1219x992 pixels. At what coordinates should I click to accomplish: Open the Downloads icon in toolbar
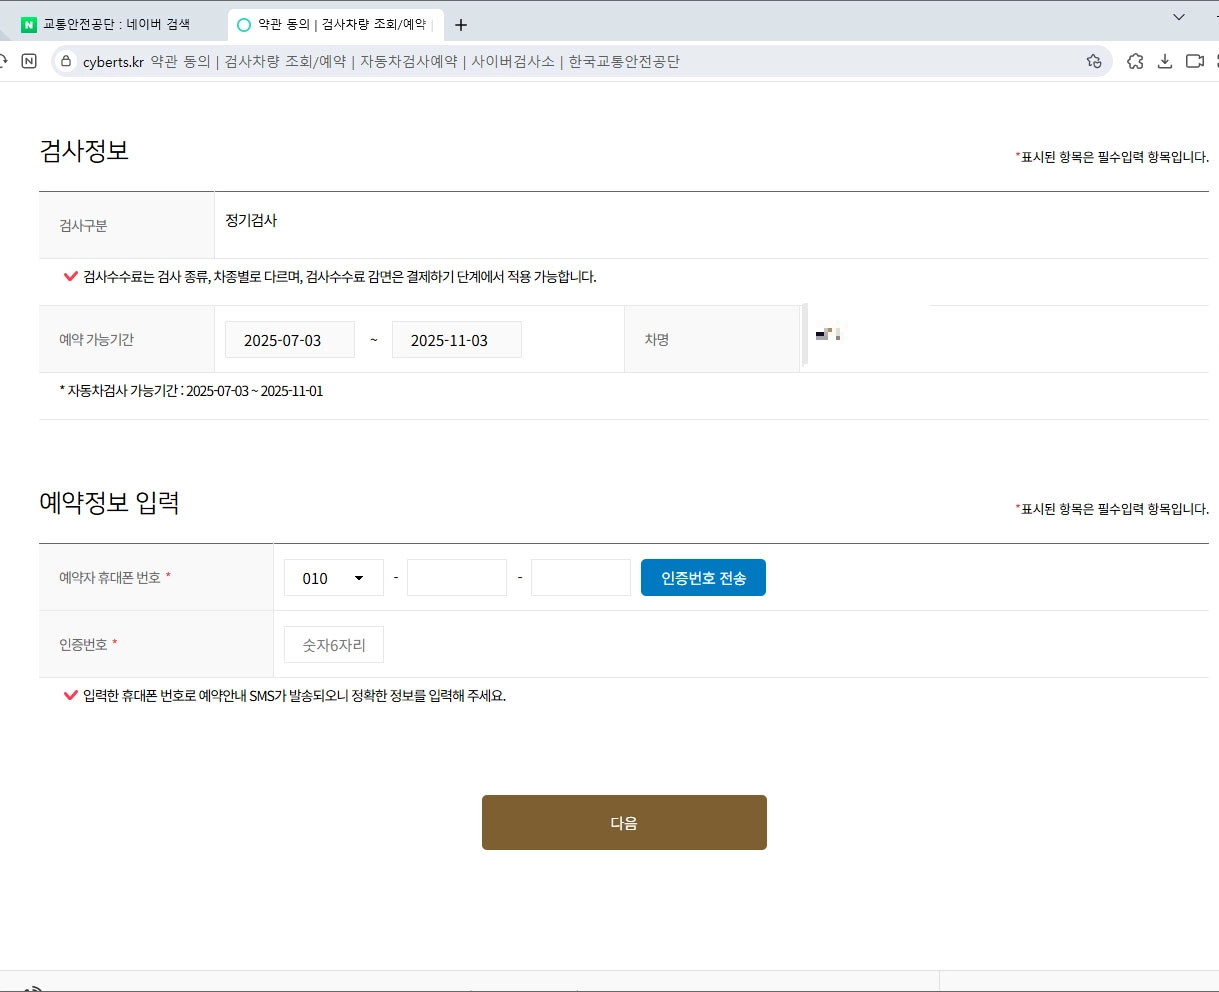tap(1164, 61)
